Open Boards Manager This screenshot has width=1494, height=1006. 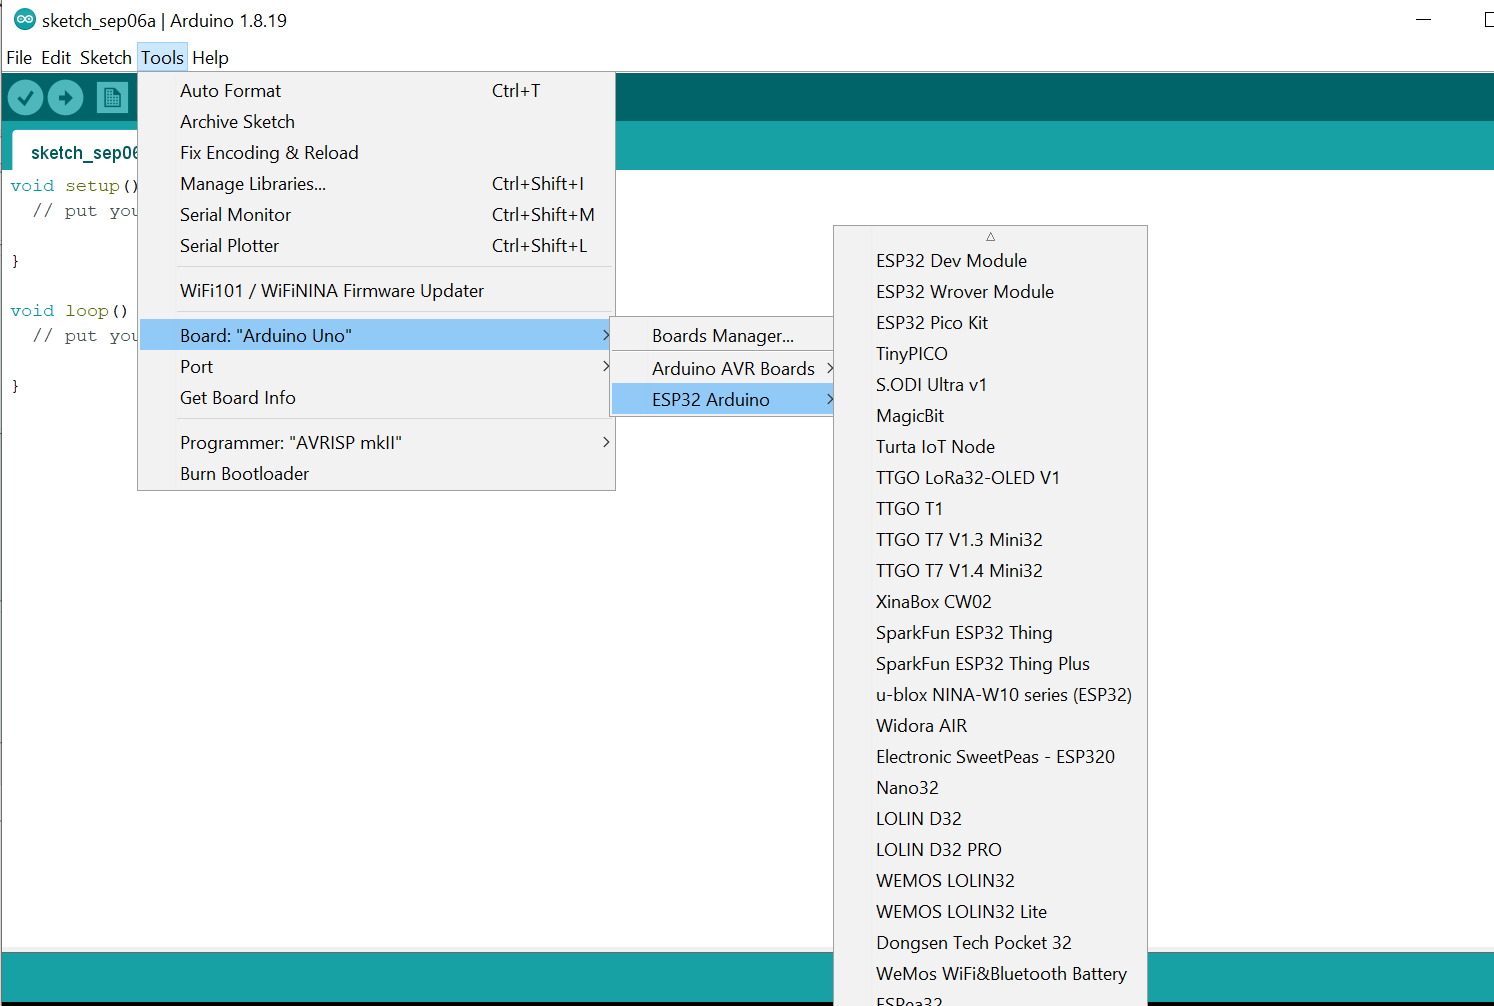pos(722,335)
